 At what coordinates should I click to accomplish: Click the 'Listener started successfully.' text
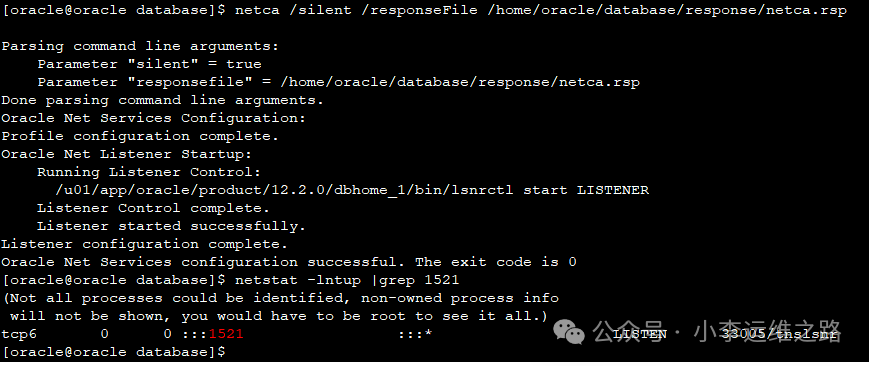coord(171,226)
